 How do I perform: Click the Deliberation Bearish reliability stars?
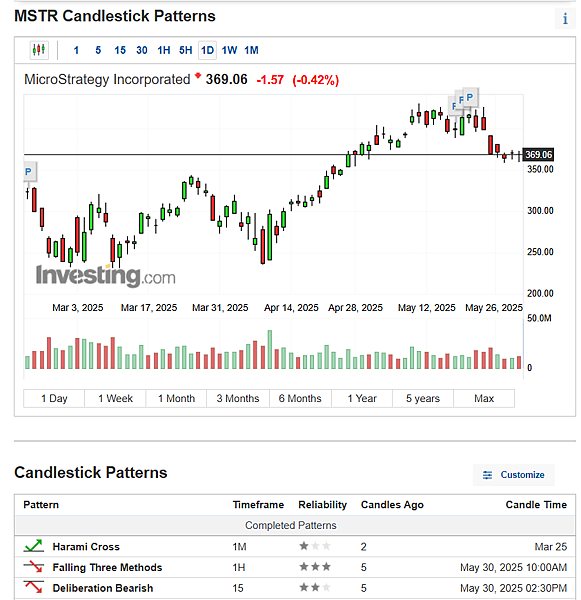click(x=315, y=587)
